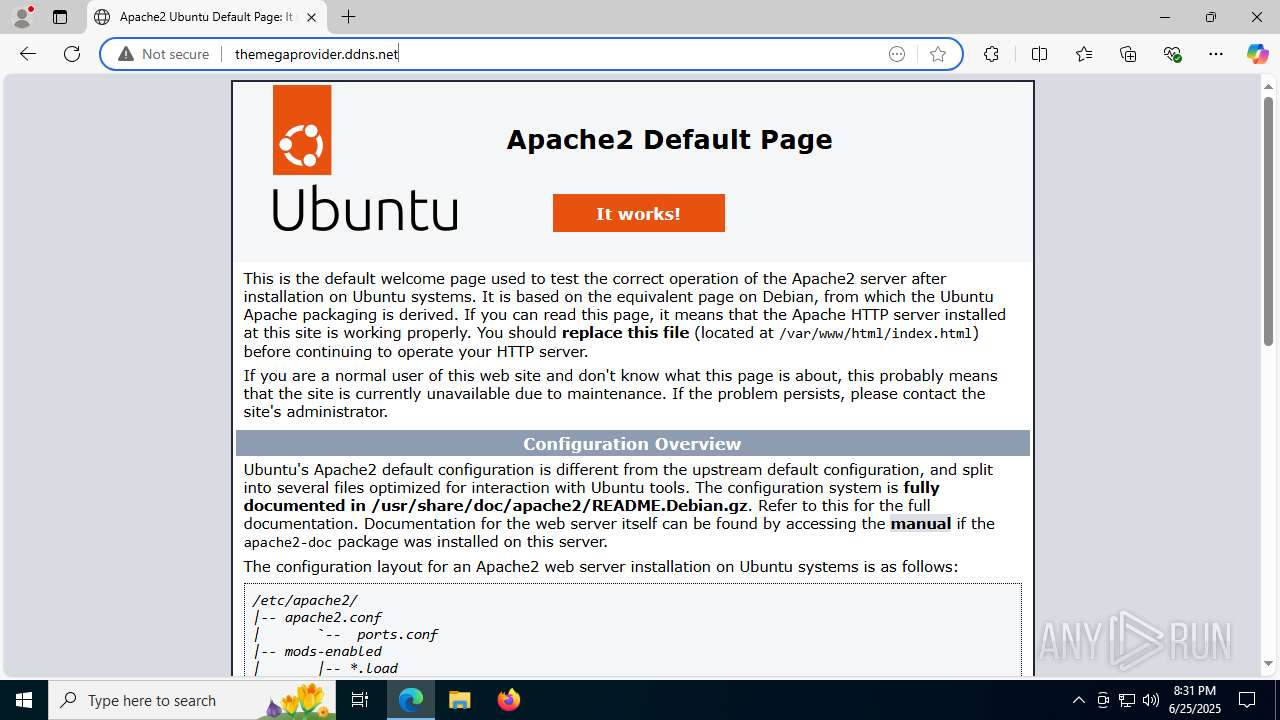Screen dimensions: 1280x720
Task: Click the It works! banner
Action: pyautogui.click(x=639, y=213)
